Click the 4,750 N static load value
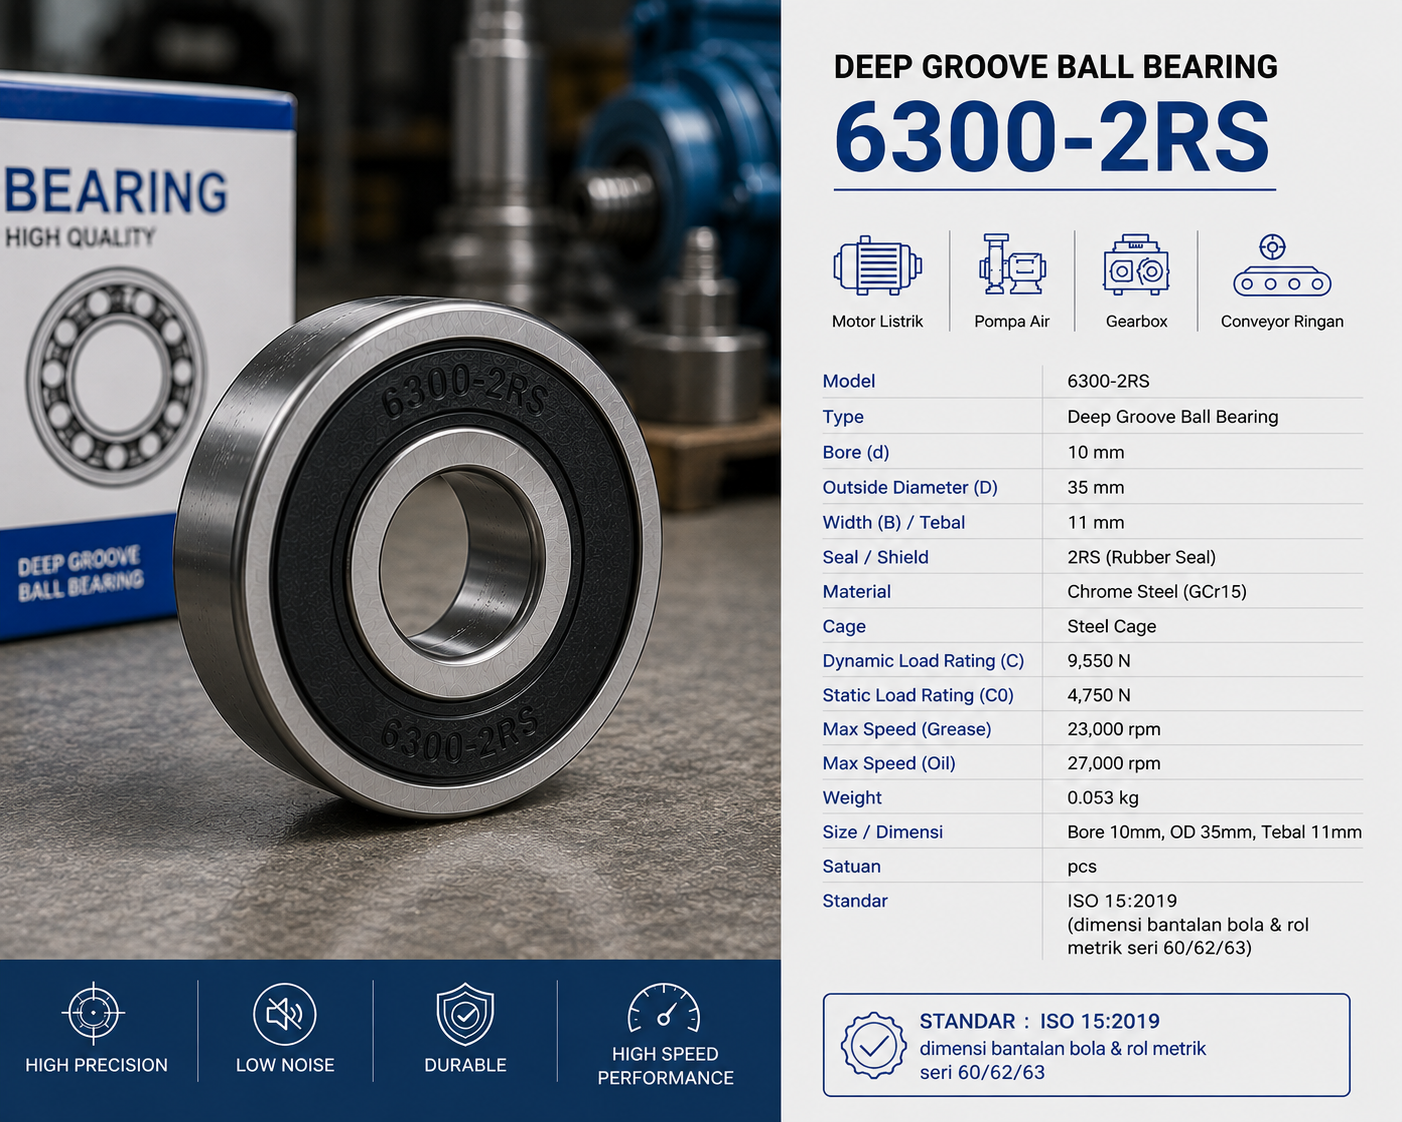 (x=1098, y=695)
